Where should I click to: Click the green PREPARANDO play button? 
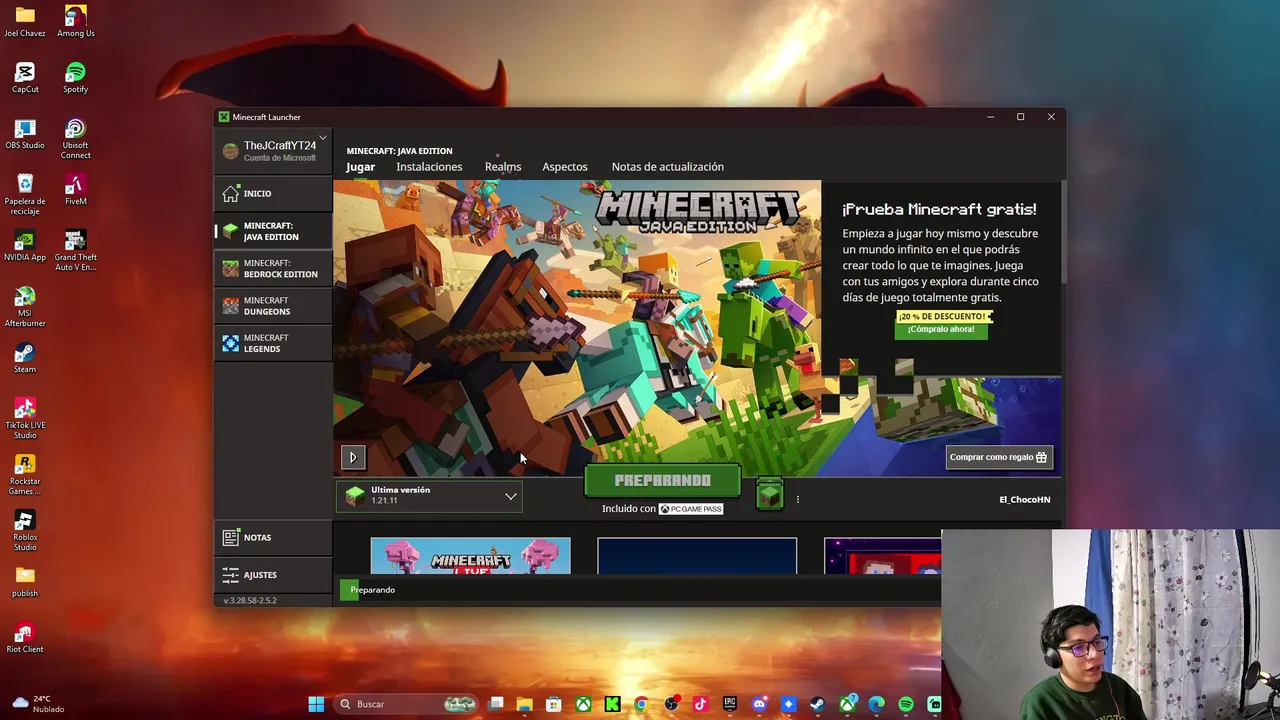[662, 481]
